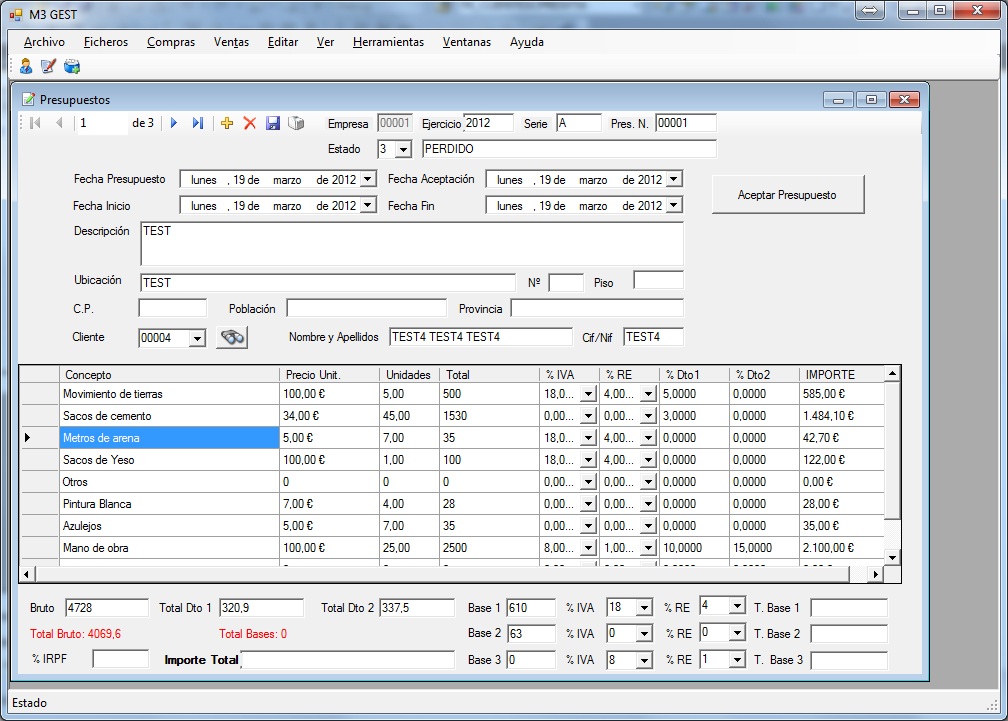The width and height of the screenshot is (1008, 721).
Task: Delete record with red X icon
Action: (250, 123)
